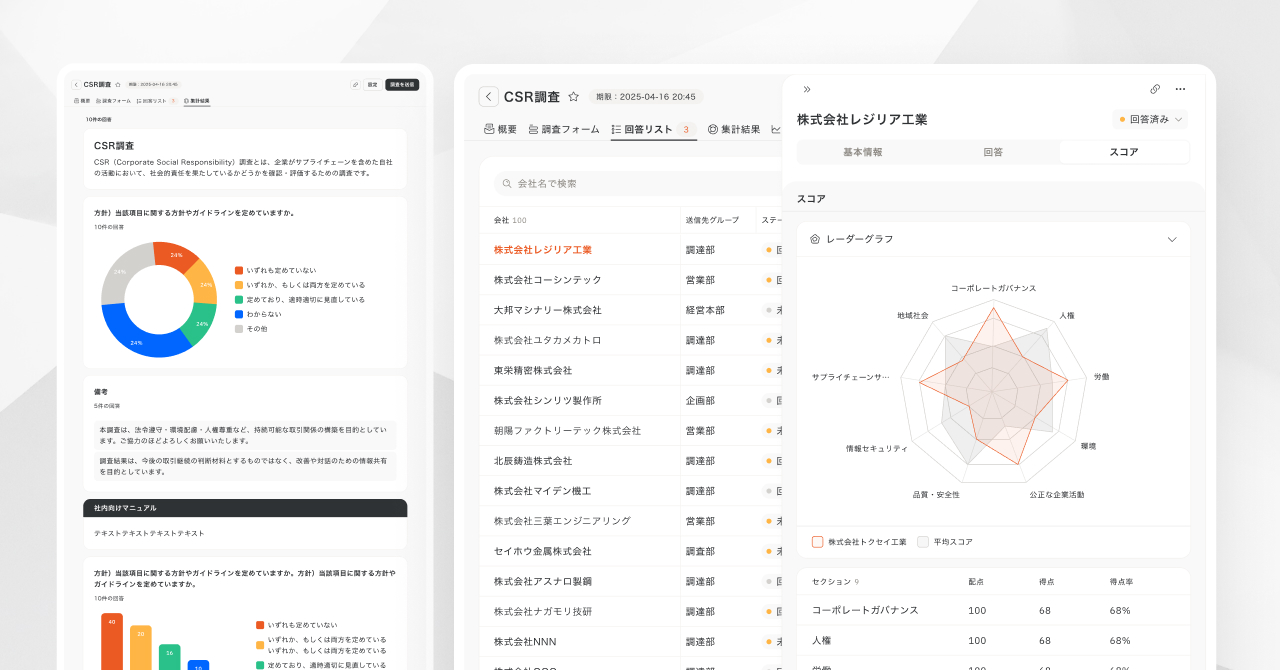This screenshot has width=1280, height=670.
Task: Copy link using the detail panel link icon
Action: click(x=1155, y=89)
